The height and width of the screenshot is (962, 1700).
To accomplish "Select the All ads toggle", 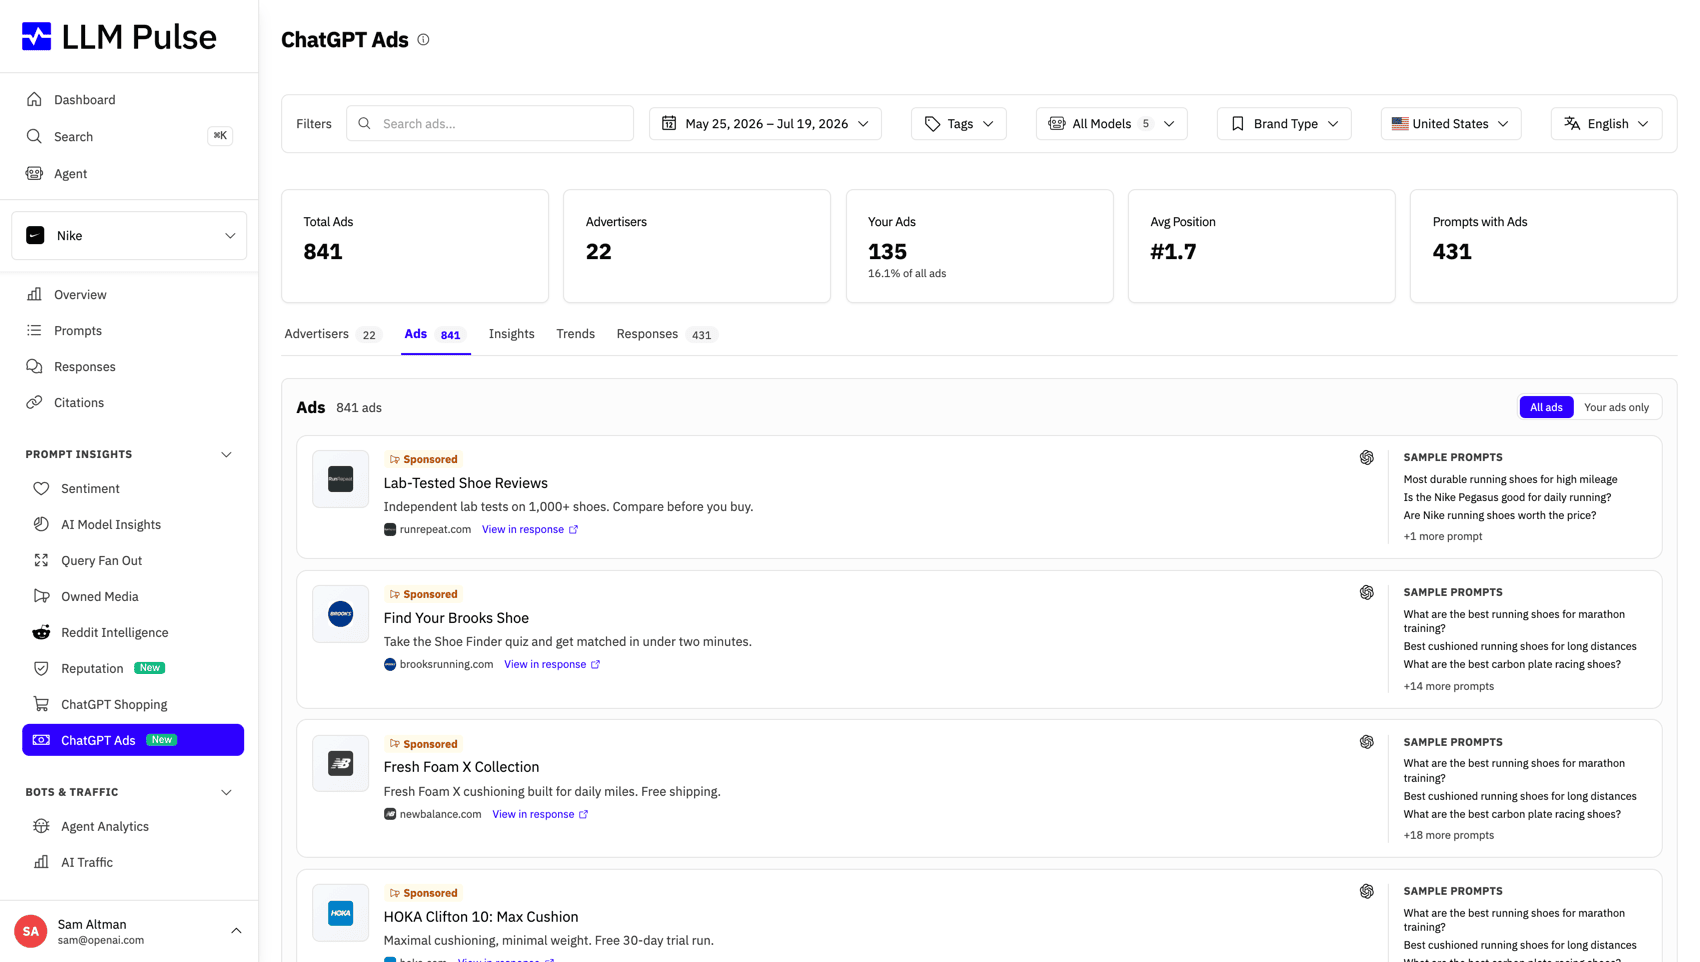I will click(1546, 407).
